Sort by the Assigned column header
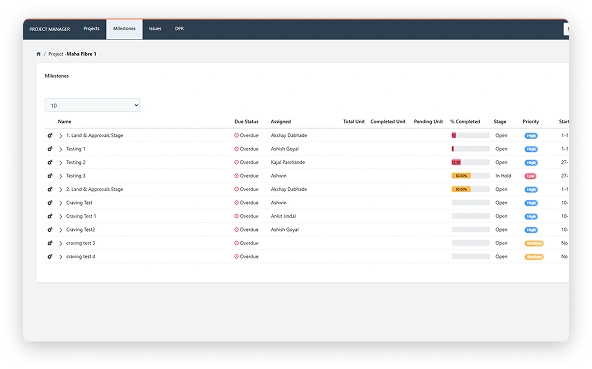This screenshot has height=369, width=592. pos(281,122)
